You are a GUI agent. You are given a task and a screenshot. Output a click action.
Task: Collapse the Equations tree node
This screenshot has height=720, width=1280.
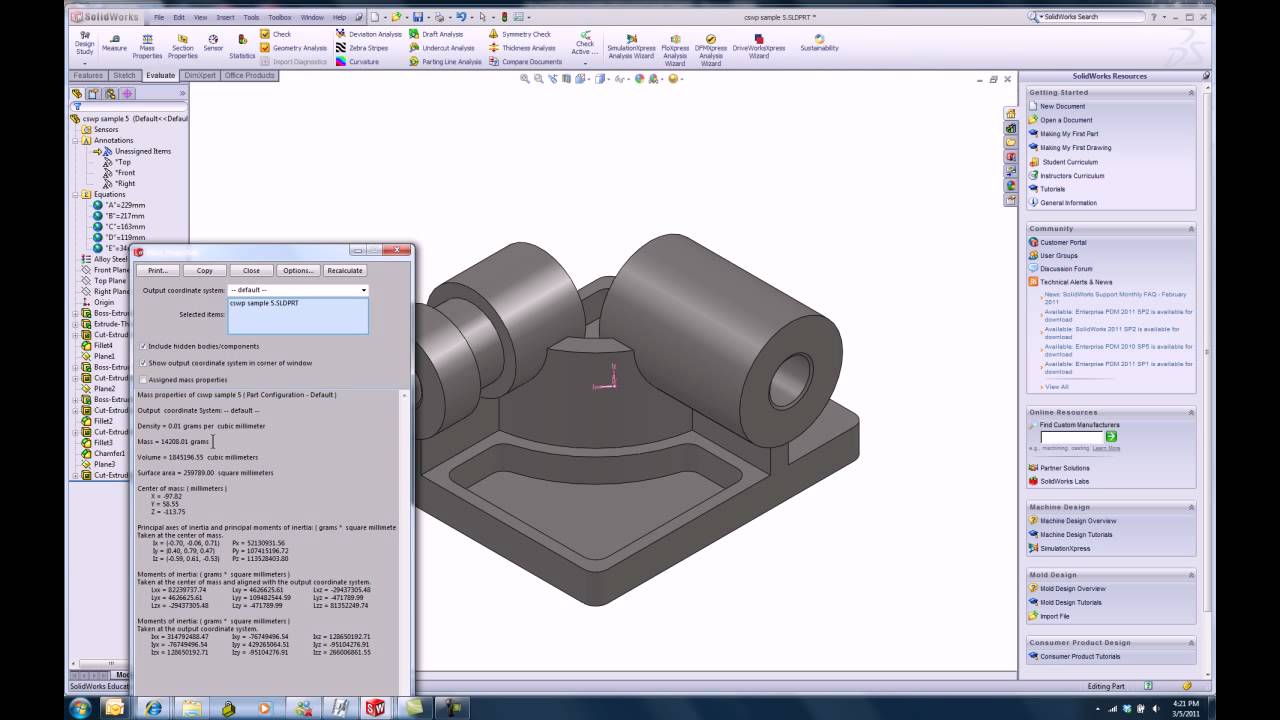76,194
